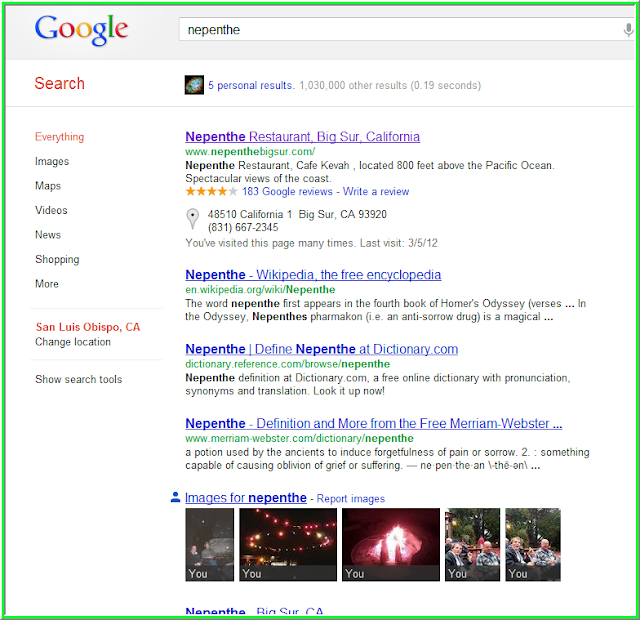This screenshot has width=640, height=620.
Task: Switch to Images search
Action: click(52, 161)
